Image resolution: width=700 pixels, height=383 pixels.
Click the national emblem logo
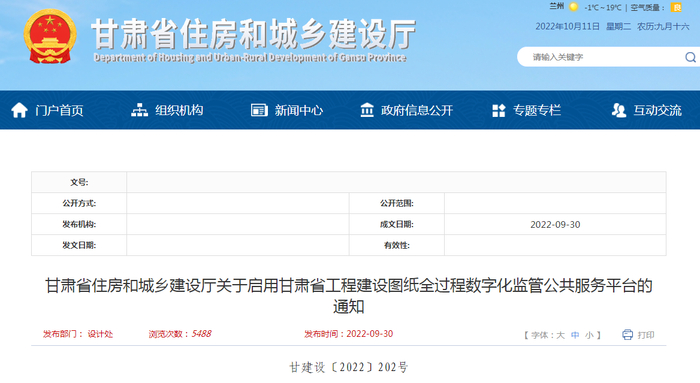point(50,37)
